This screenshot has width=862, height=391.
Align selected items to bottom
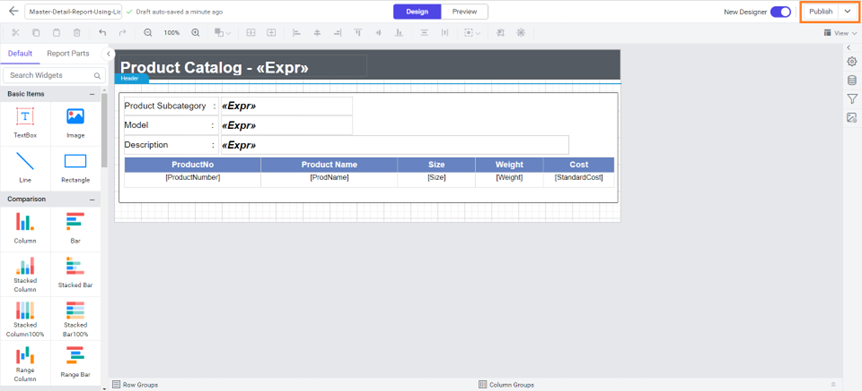click(399, 33)
